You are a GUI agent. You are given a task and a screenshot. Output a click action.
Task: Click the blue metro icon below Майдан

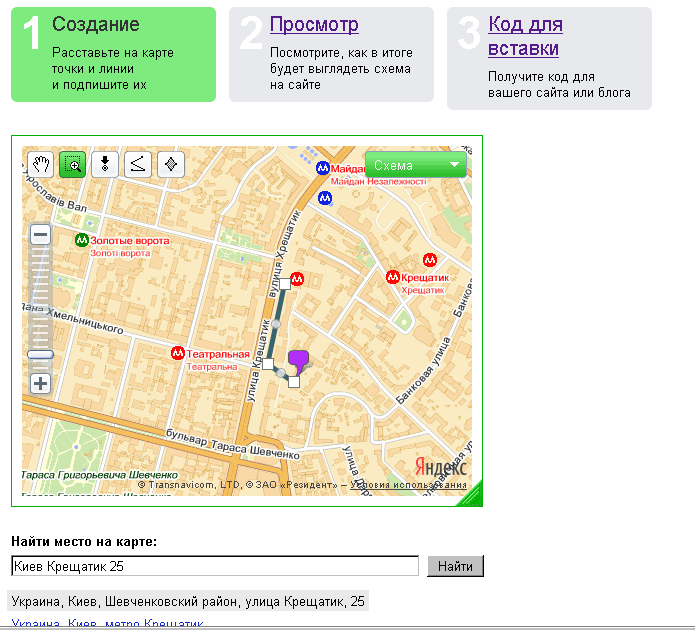[325, 198]
